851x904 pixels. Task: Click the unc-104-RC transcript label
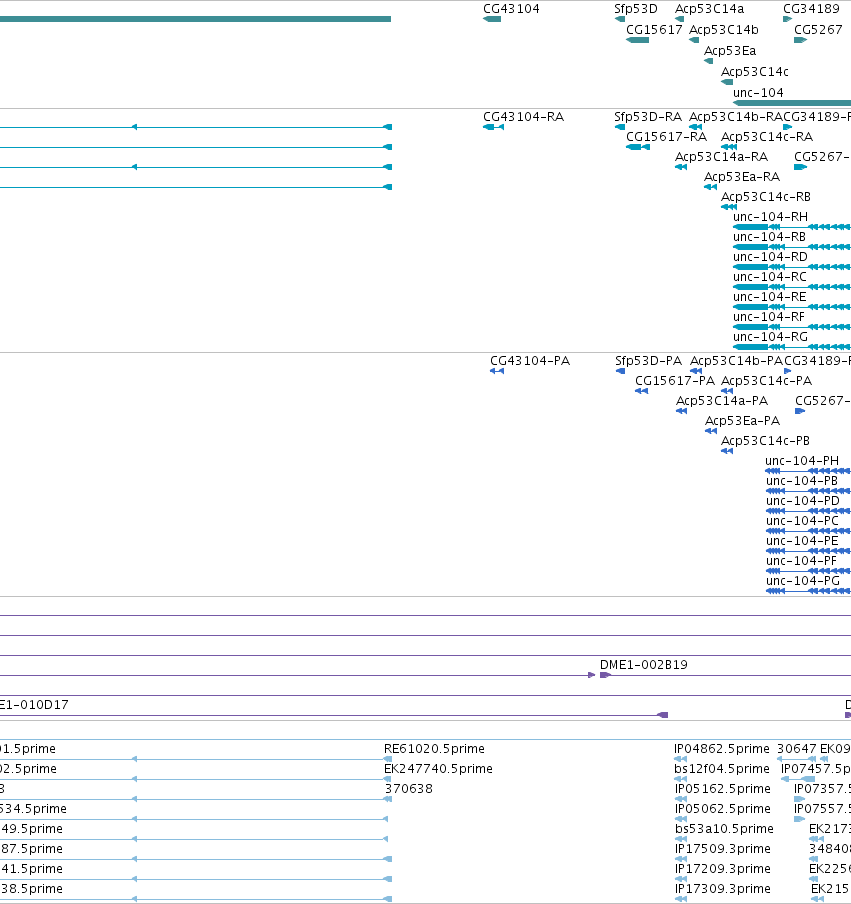[x=770, y=277]
